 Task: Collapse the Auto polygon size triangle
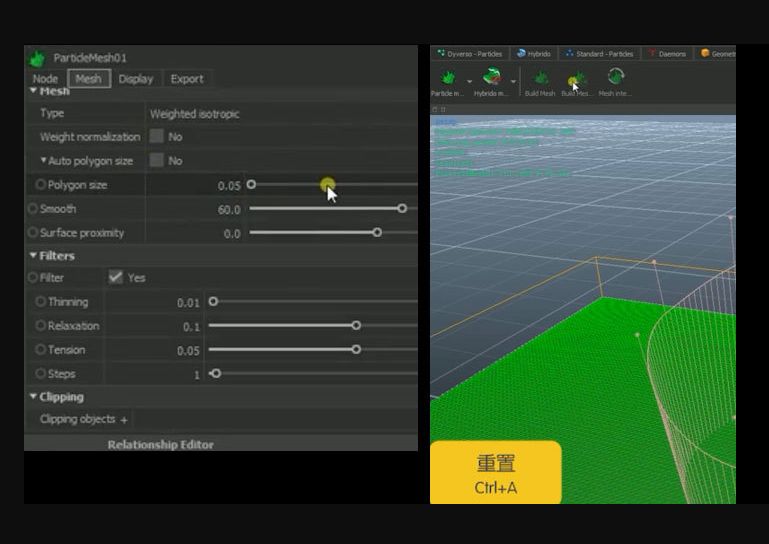(x=44, y=160)
